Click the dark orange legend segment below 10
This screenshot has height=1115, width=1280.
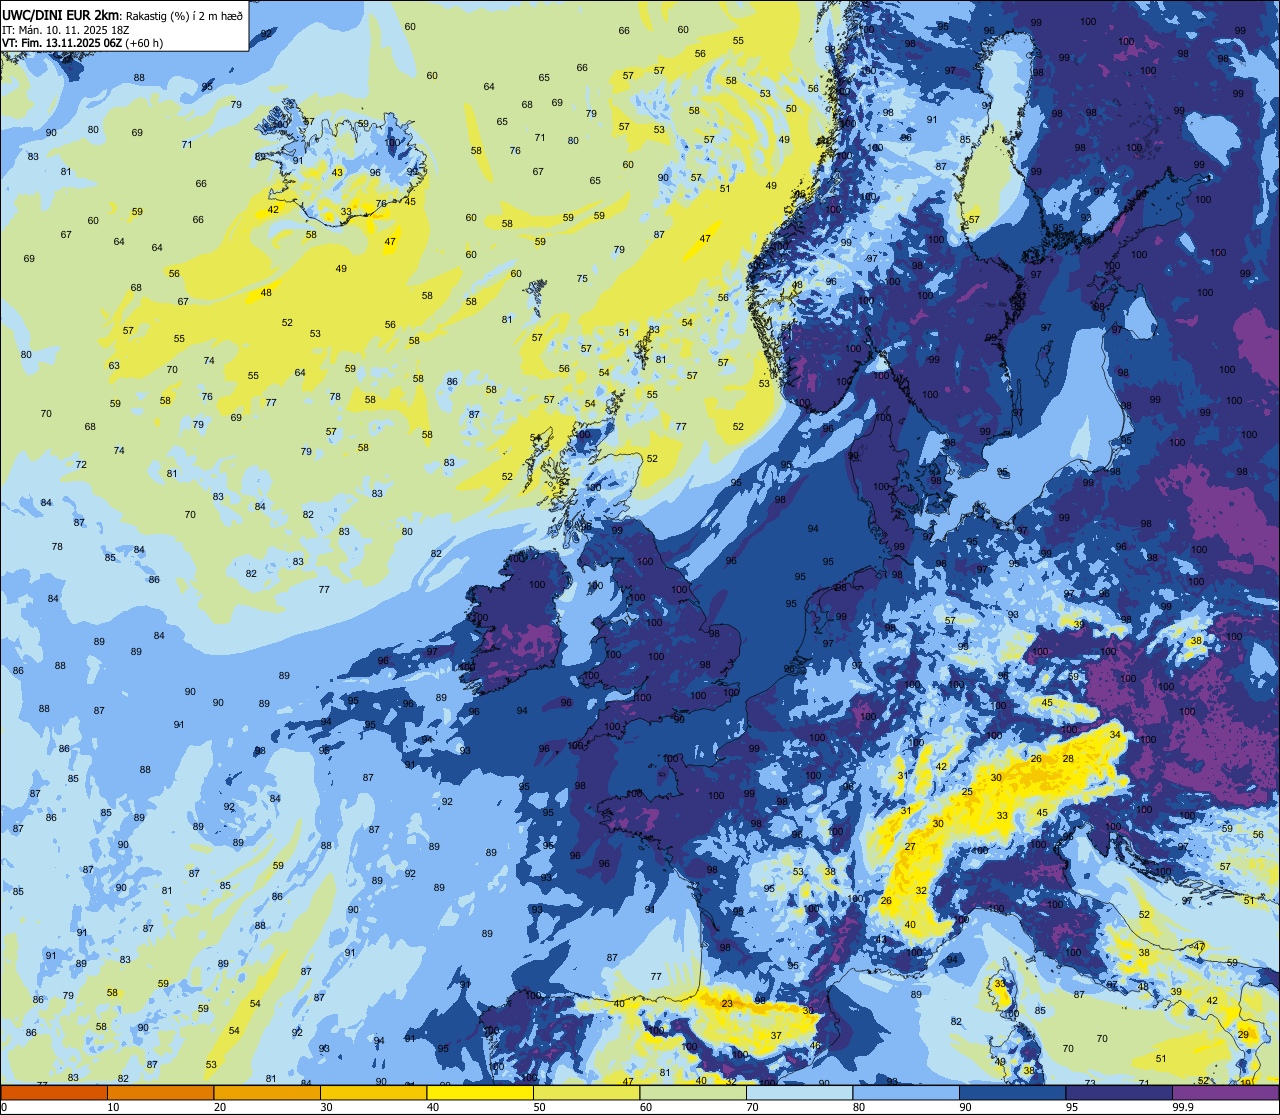54,1092
